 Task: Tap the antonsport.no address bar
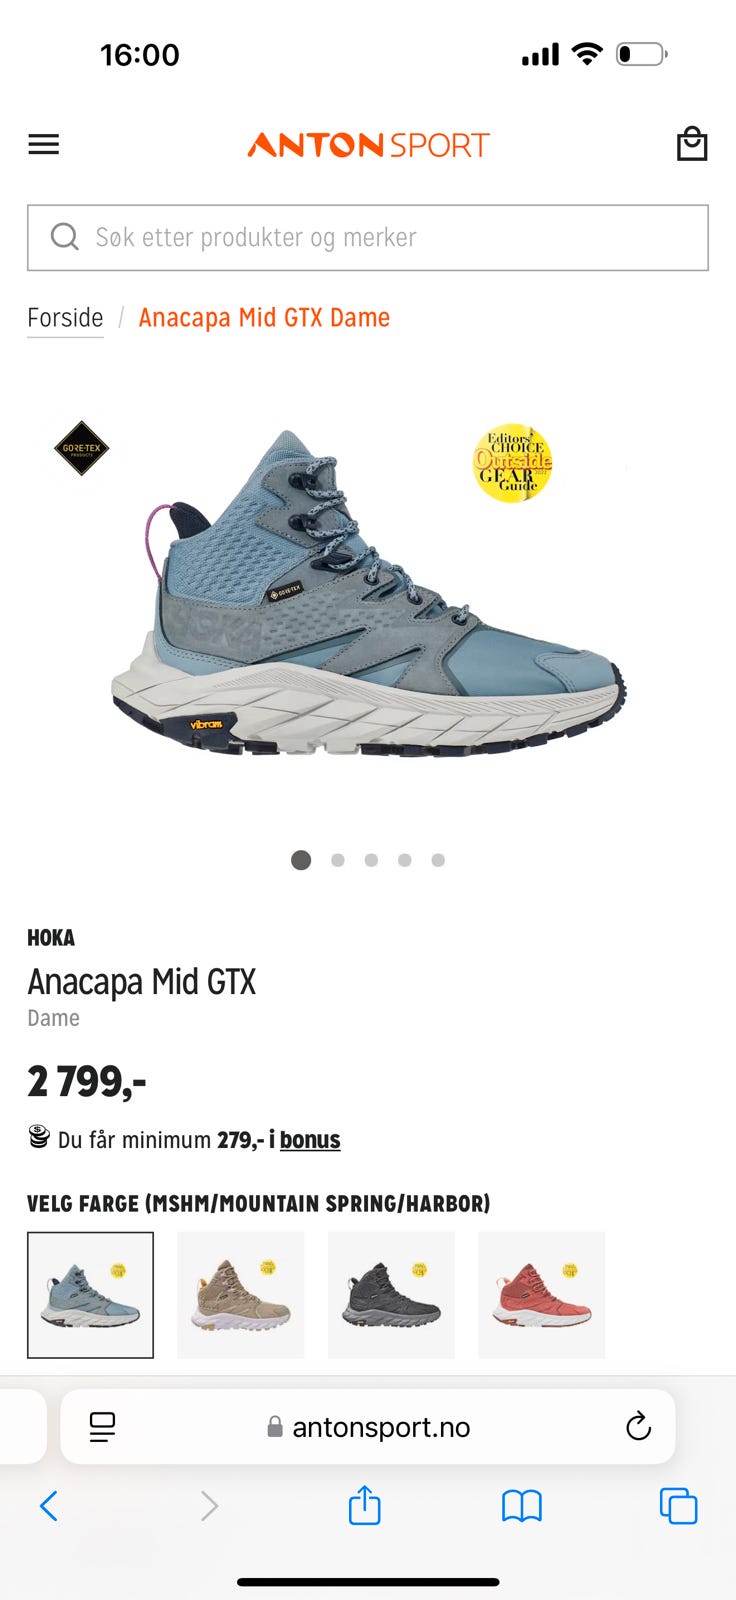[x=368, y=1427]
